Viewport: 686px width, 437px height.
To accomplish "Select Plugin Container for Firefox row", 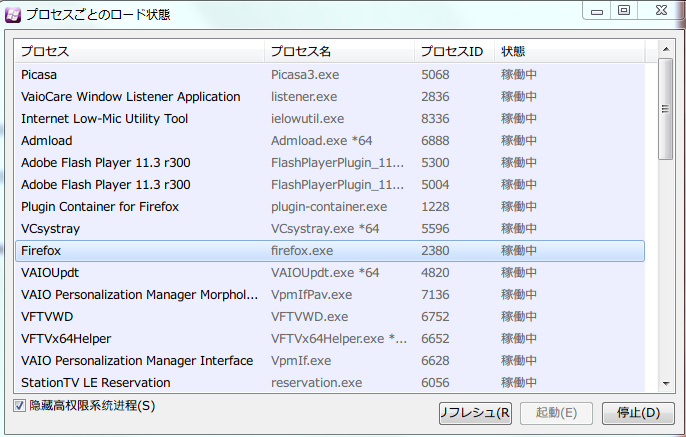I will pyautogui.click(x=330, y=206).
